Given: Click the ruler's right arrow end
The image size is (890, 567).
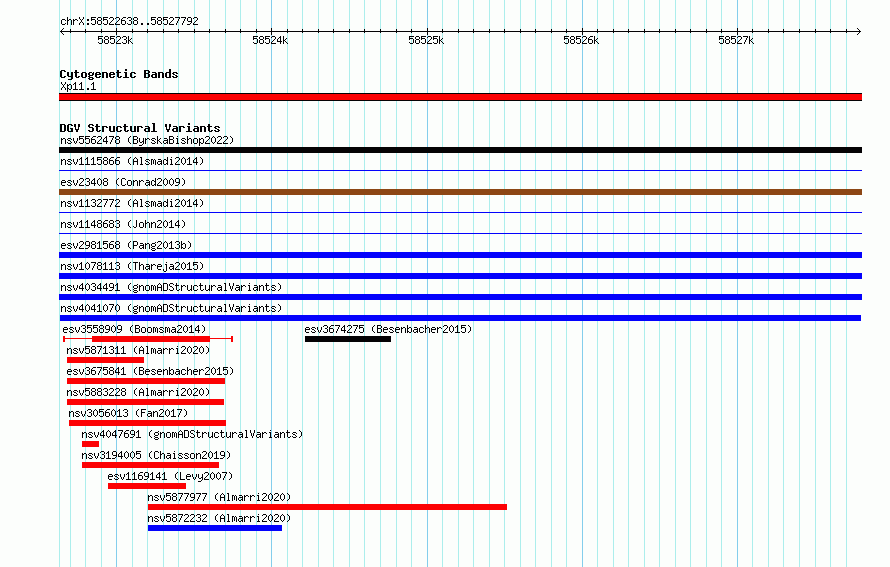Looking at the screenshot, I should [x=858, y=31].
